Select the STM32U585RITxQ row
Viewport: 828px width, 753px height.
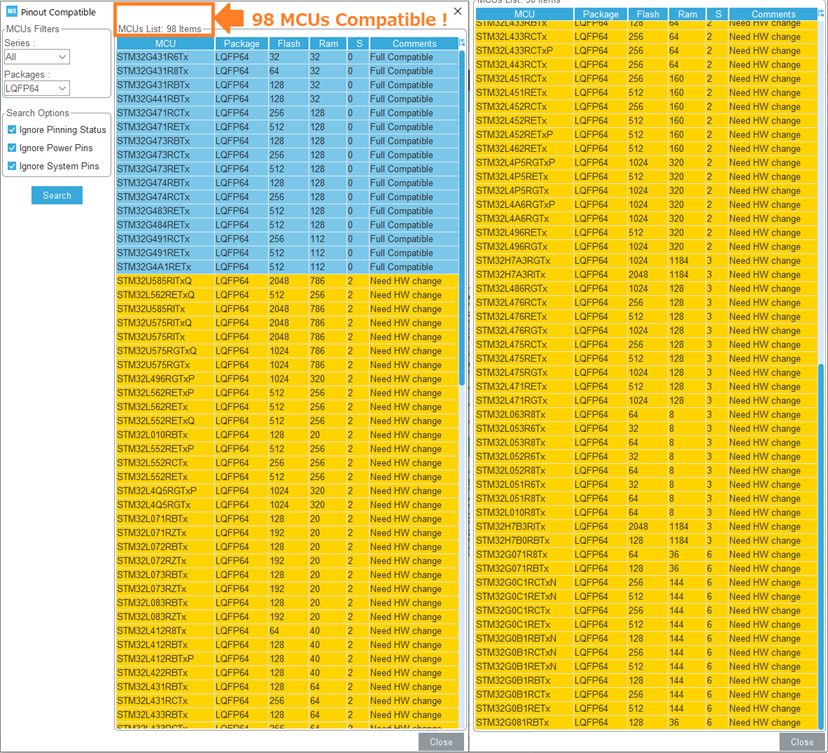point(287,281)
